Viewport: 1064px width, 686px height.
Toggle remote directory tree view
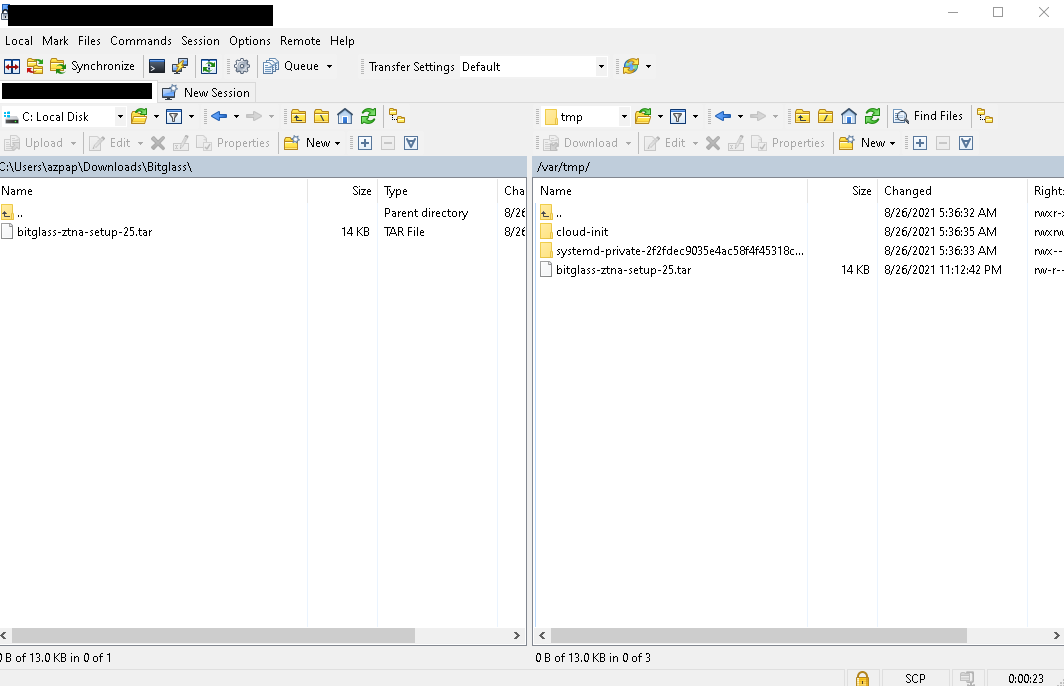pyautogui.click(x=985, y=117)
